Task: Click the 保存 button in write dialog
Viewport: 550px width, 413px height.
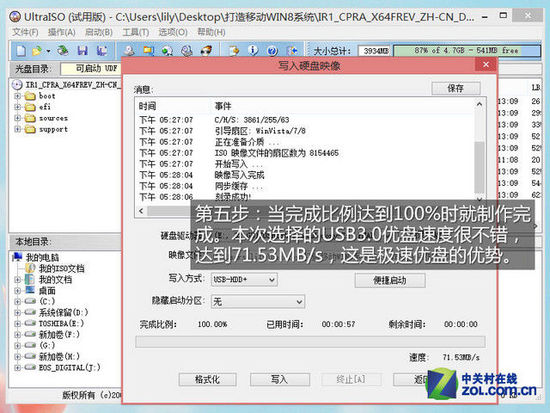Action: pyautogui.click(x=456, y=88)
